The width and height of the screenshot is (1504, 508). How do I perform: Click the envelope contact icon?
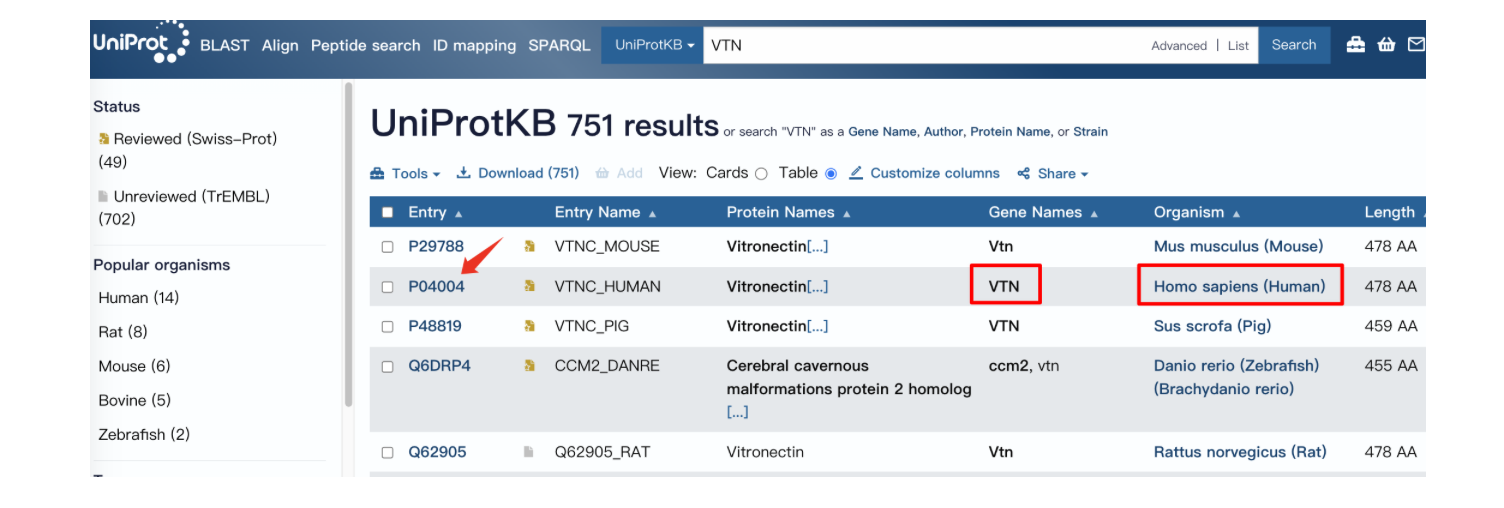click(x=1416, y=45)
